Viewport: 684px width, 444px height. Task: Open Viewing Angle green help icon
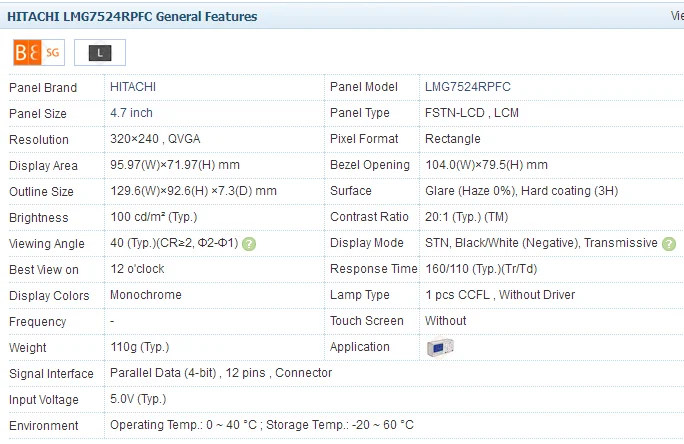[x=249, y=244]
